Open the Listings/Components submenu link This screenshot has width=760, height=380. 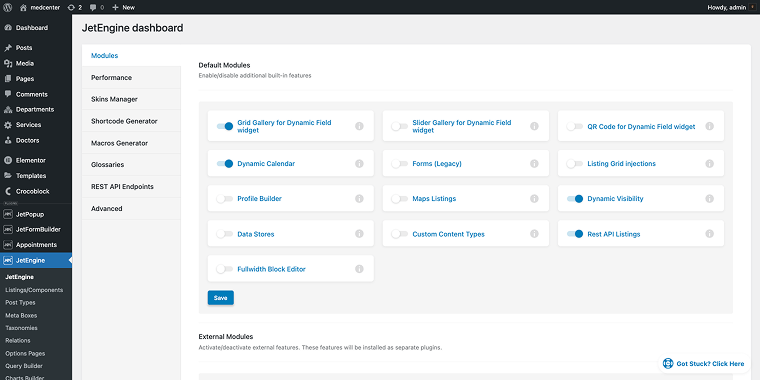34,290
